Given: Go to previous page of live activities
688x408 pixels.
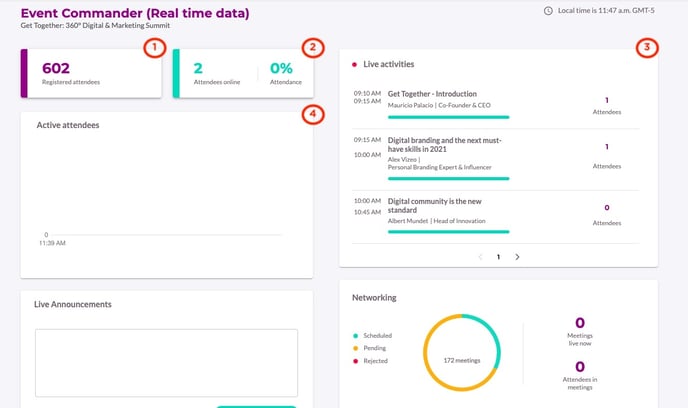Looking at the screenshot, I should coord(480,257).
